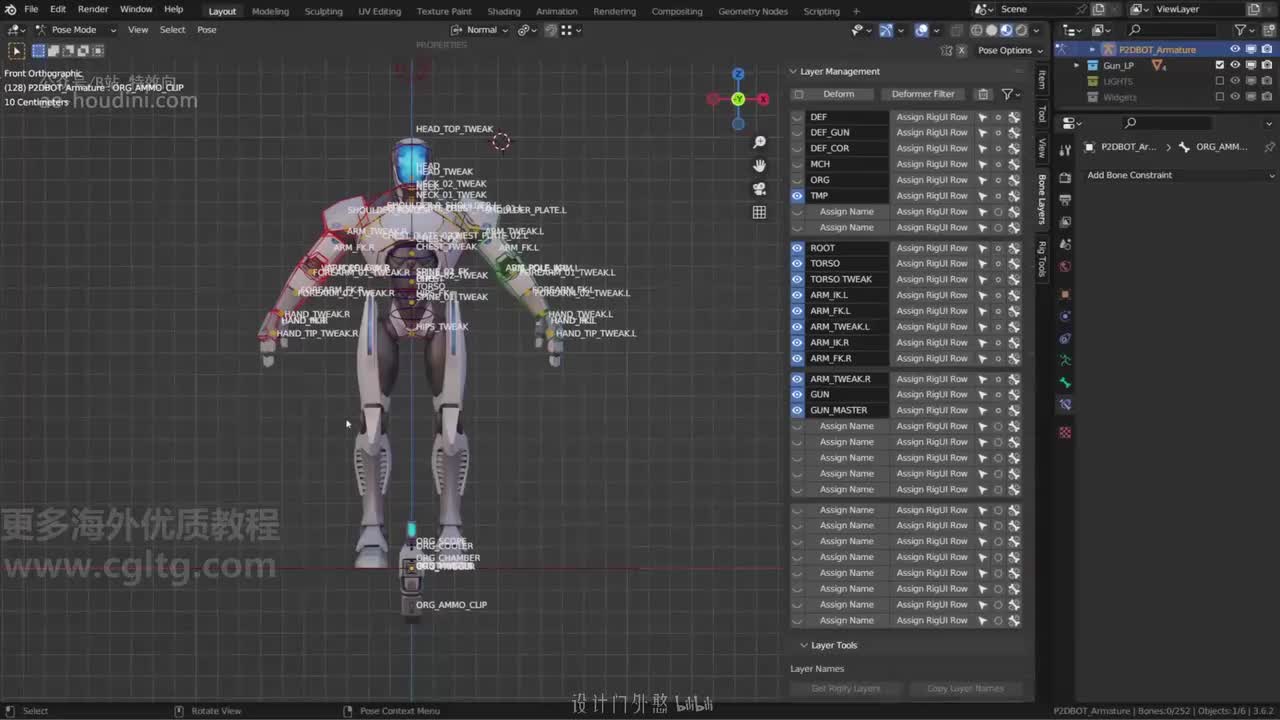Select solid viewport shading icon
The image size is (1280, 720).
click(x=991, y=30)
